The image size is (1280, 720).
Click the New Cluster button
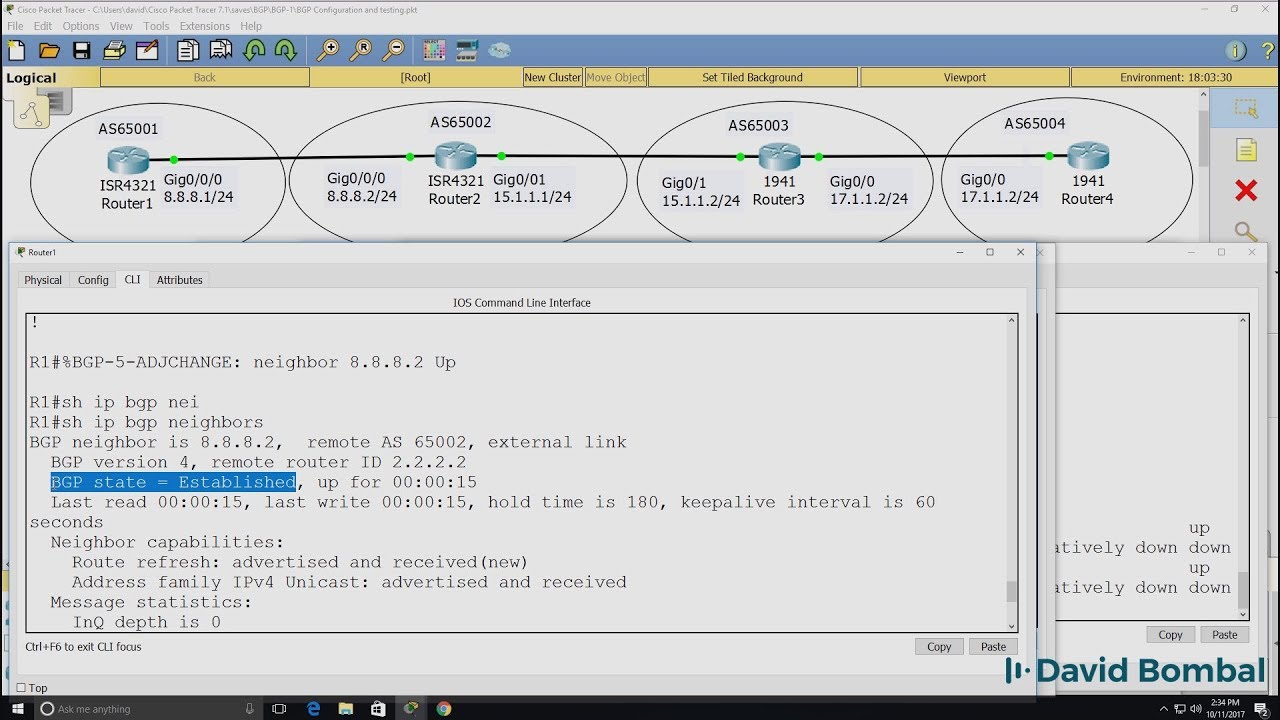pyautogui.click(x=552, y=77)
